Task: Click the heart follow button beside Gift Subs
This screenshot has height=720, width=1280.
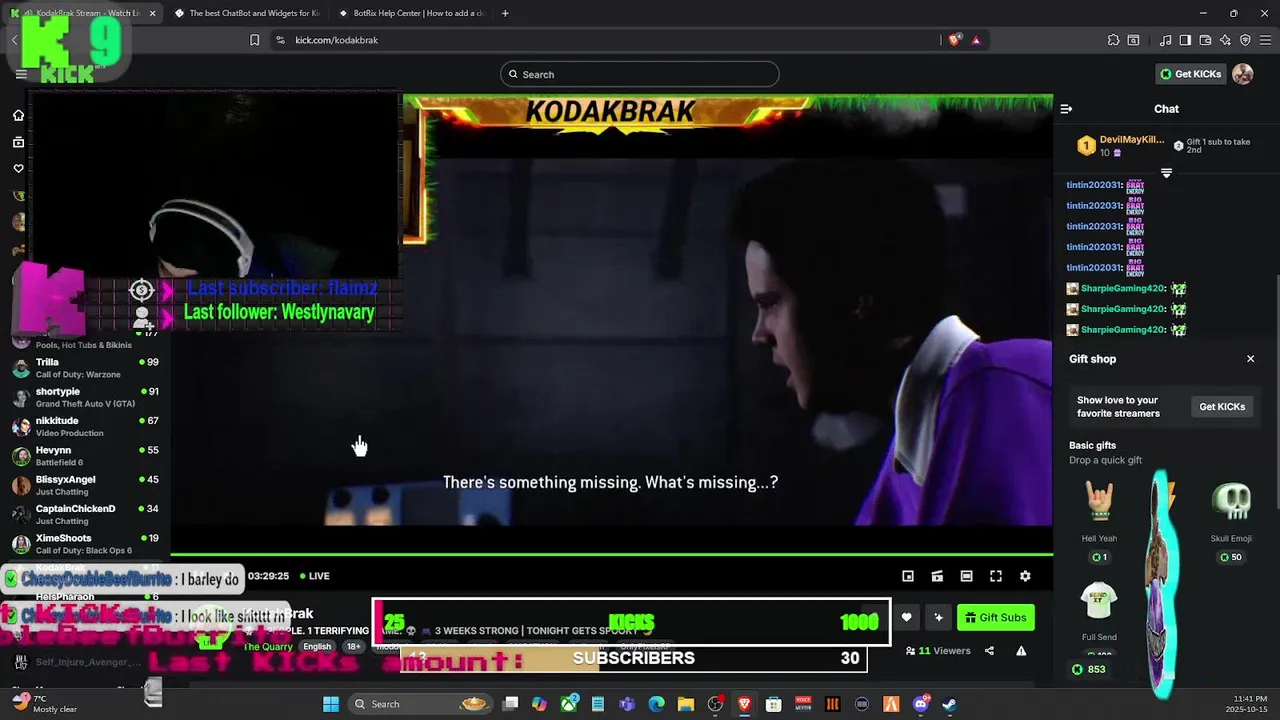Action: [906, 618]
